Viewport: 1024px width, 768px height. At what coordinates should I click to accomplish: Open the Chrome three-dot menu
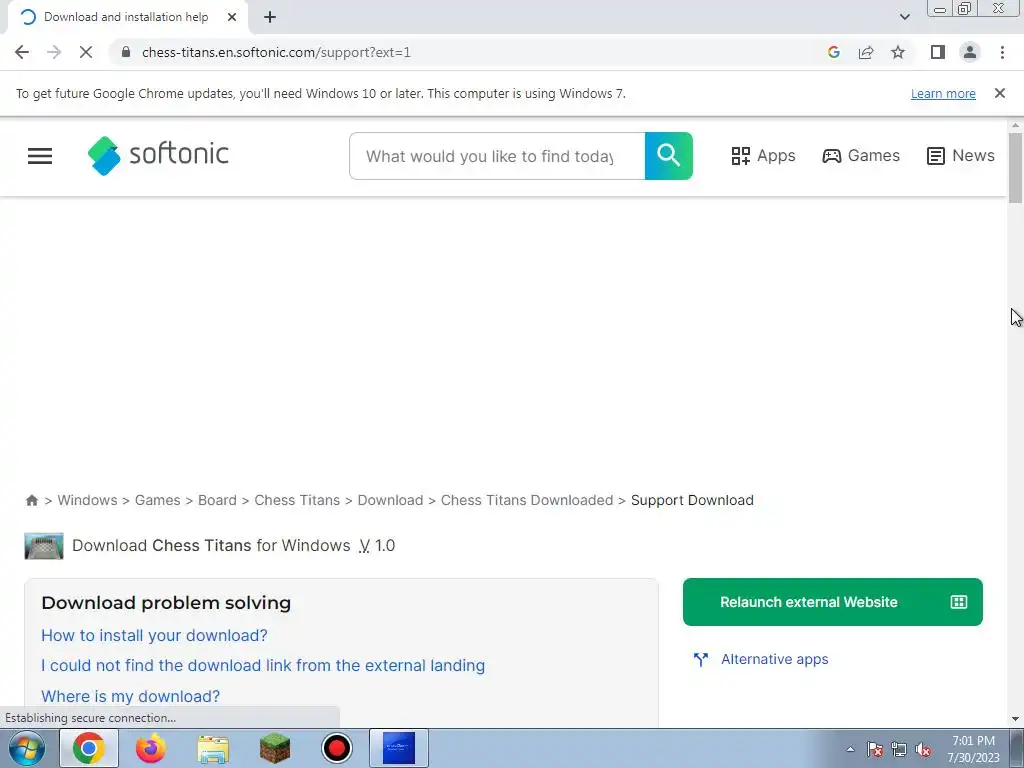(1002, 52)
